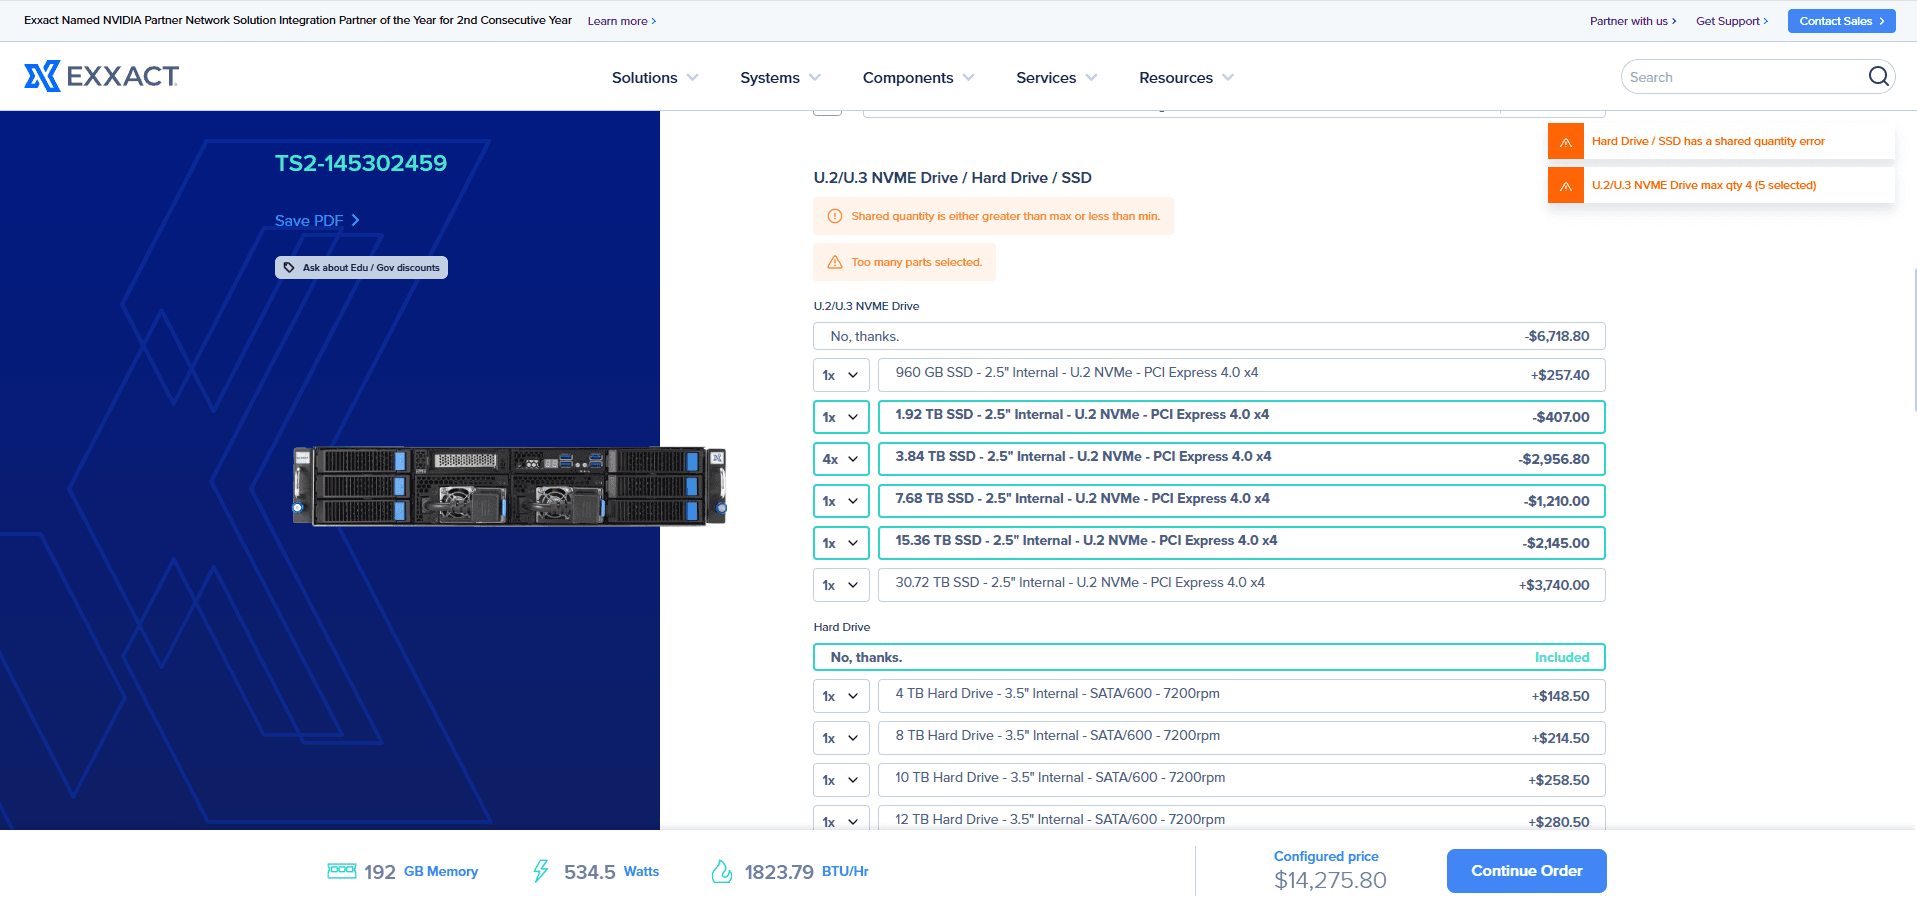Select the 10 TB Hard Drive option
1917x912 pixels.
[1241, 780]
